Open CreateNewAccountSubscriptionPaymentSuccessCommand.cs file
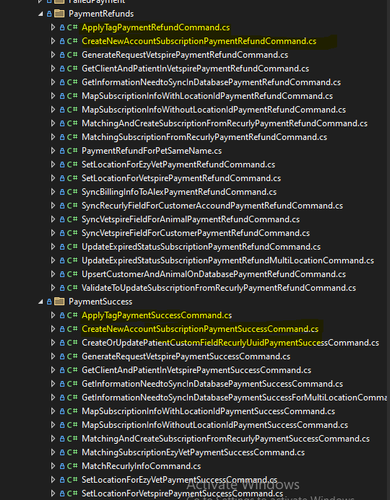 coord(200,329)
